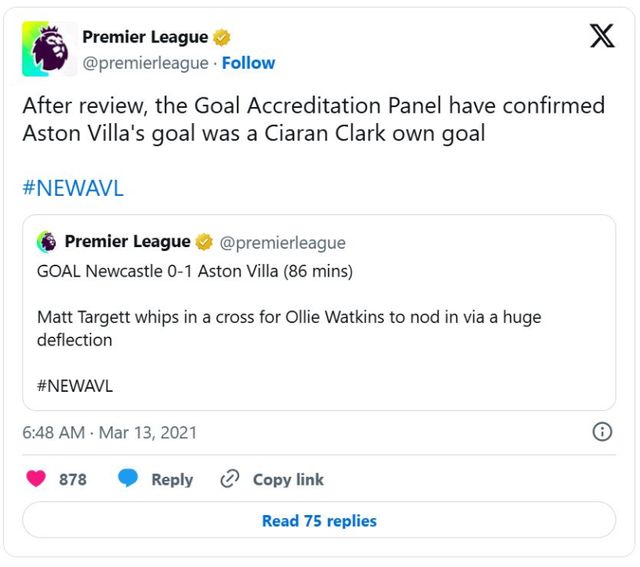Click the verified badge beside Premier League
Screen dimensions: 640x567
[x=222, y=38]
